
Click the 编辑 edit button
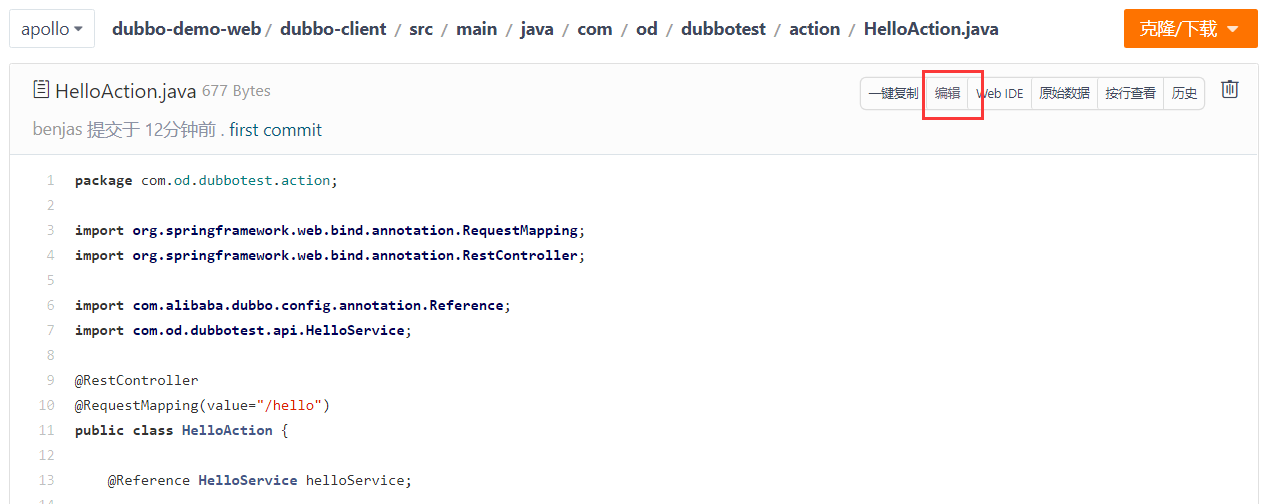(x=947, y=93)
